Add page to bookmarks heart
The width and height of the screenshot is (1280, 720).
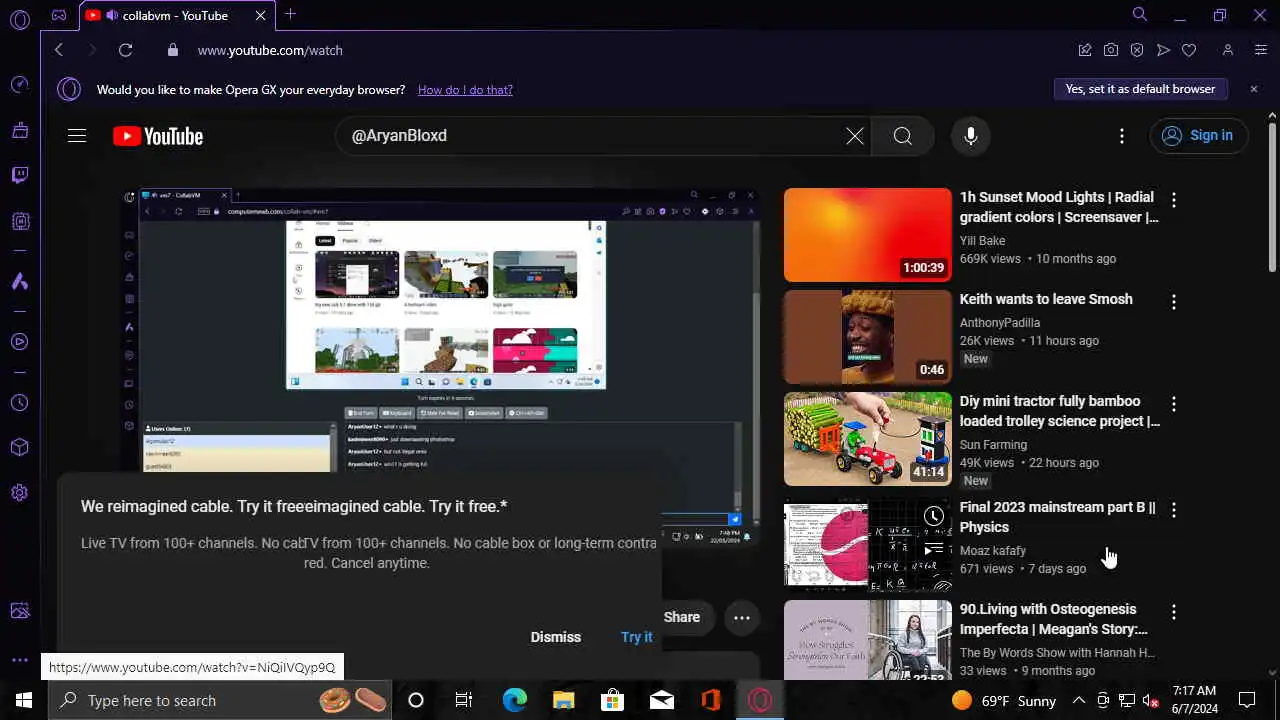1189,50
